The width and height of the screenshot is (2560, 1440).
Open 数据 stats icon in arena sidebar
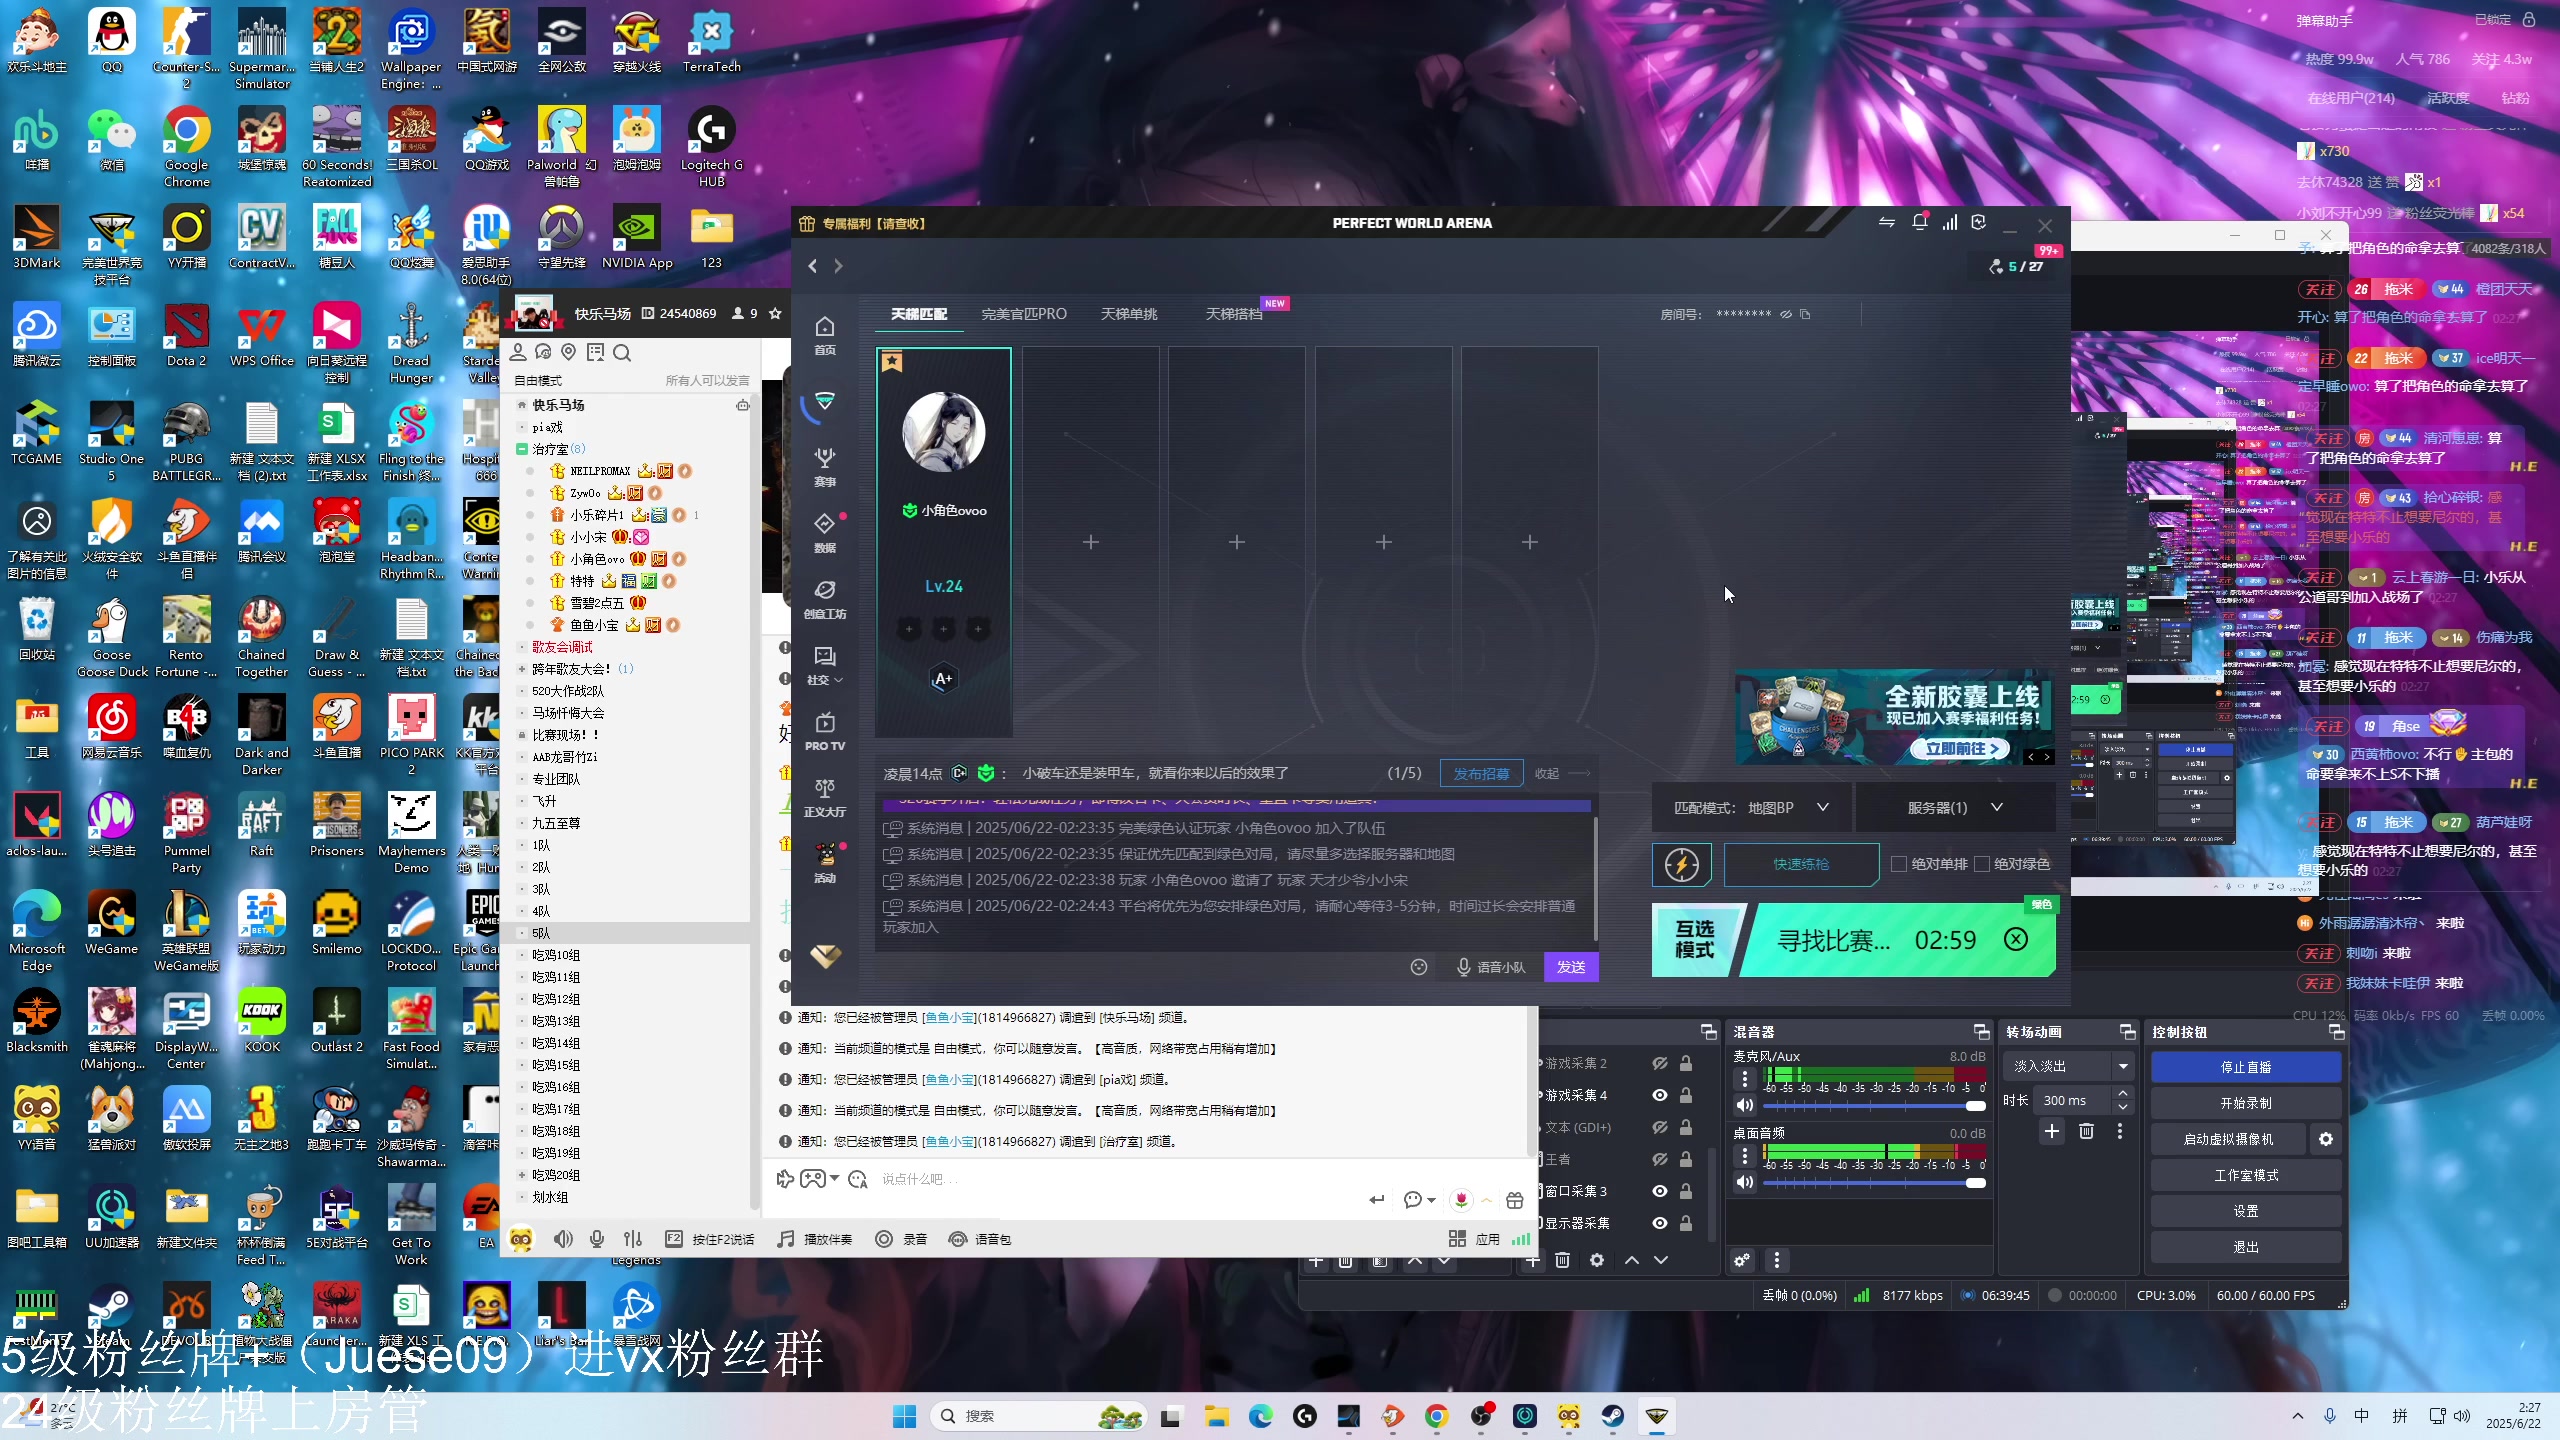click(825, 533)
